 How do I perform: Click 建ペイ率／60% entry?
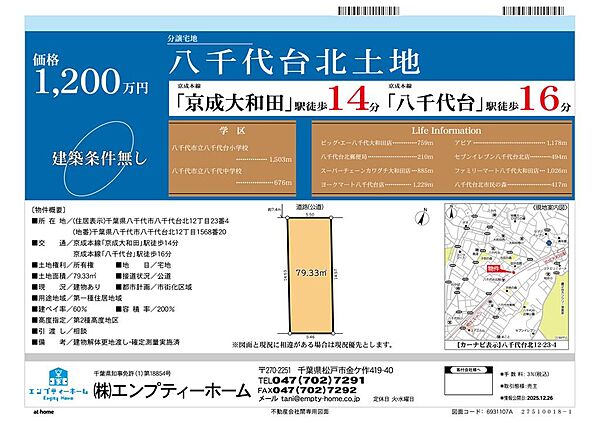pos(59,309)
